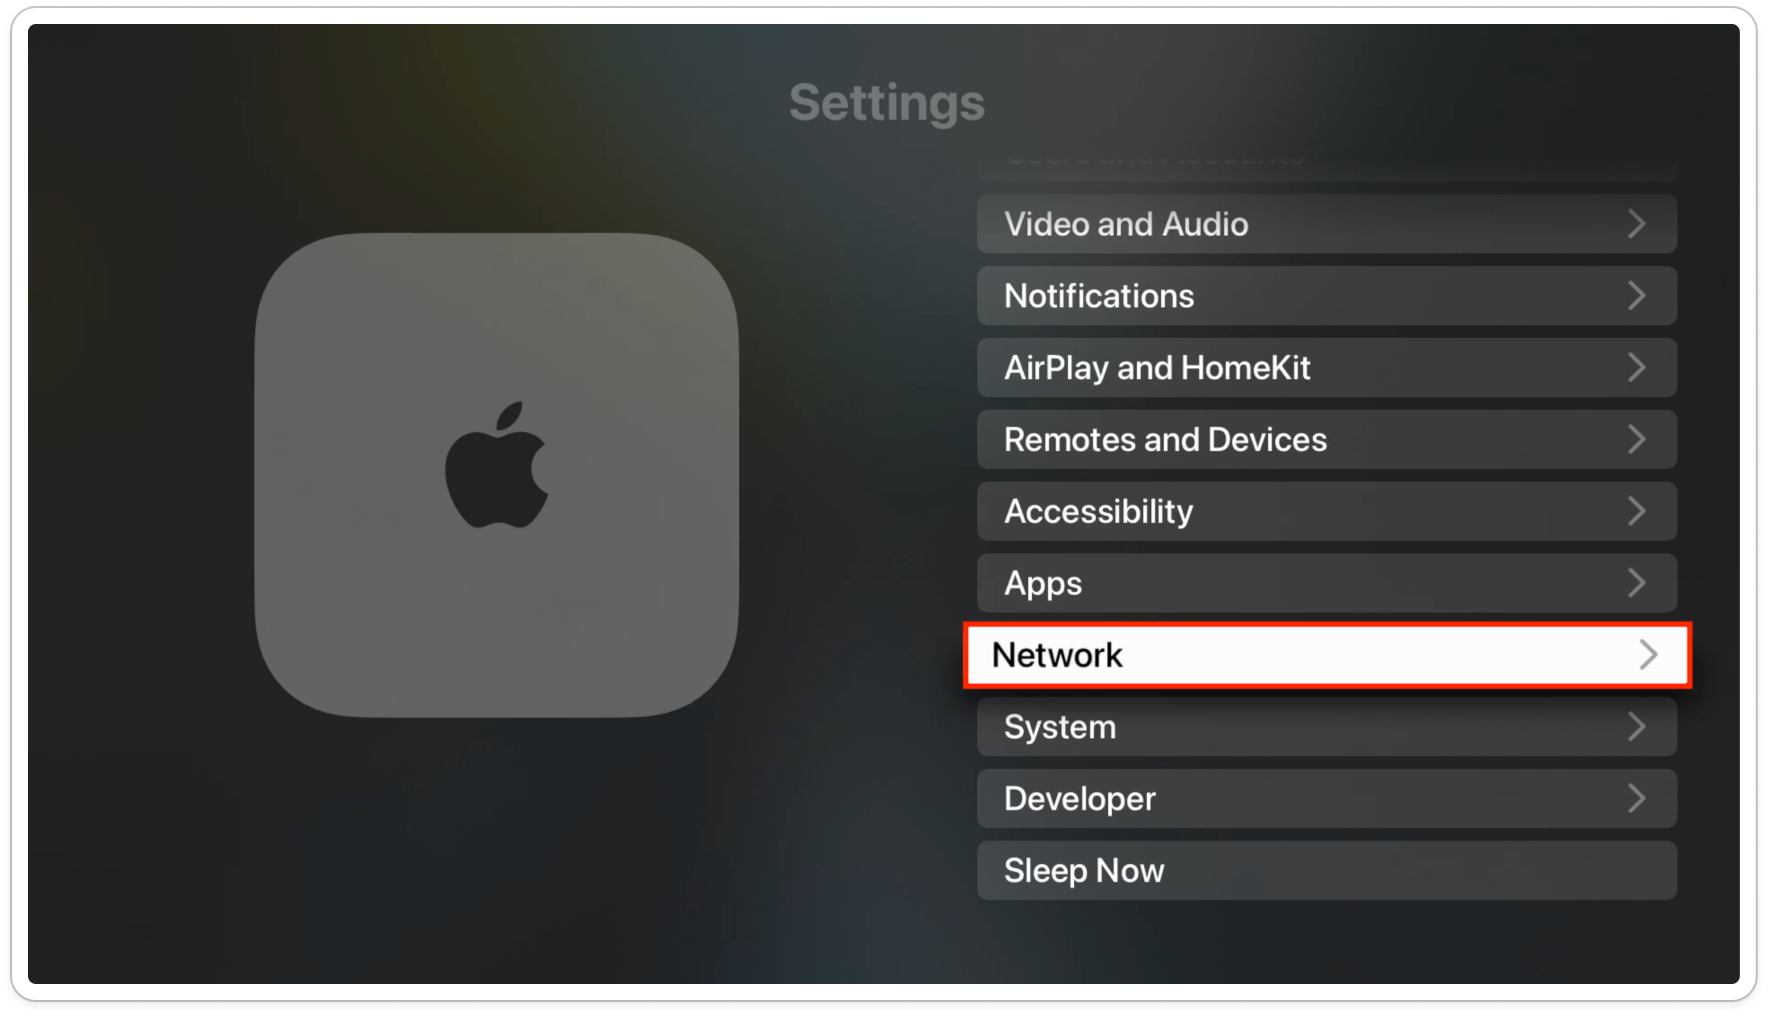Open the Notifications menu item
Viewport: 1768px width, 1016px height.
click(x=1327, y=296)
